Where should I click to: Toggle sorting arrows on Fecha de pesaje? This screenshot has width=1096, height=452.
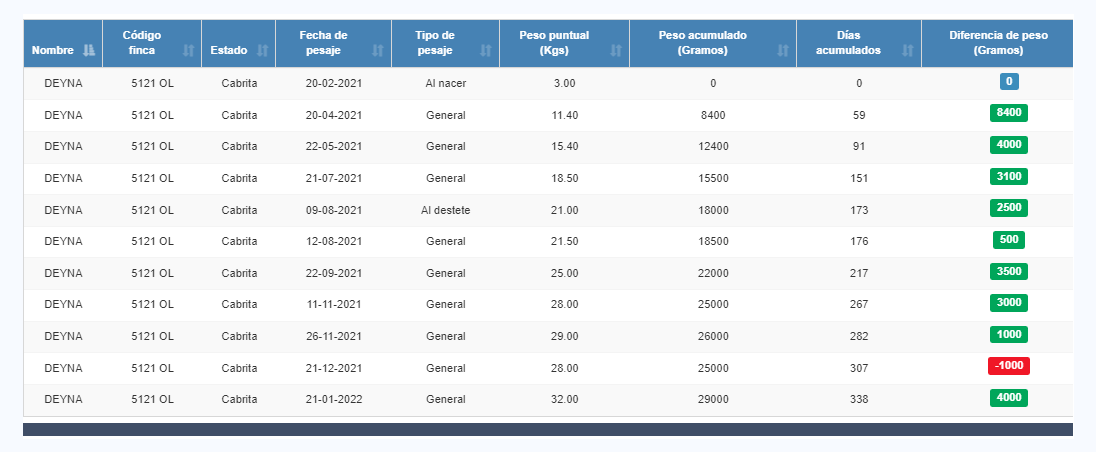click(x=378, y=50)
